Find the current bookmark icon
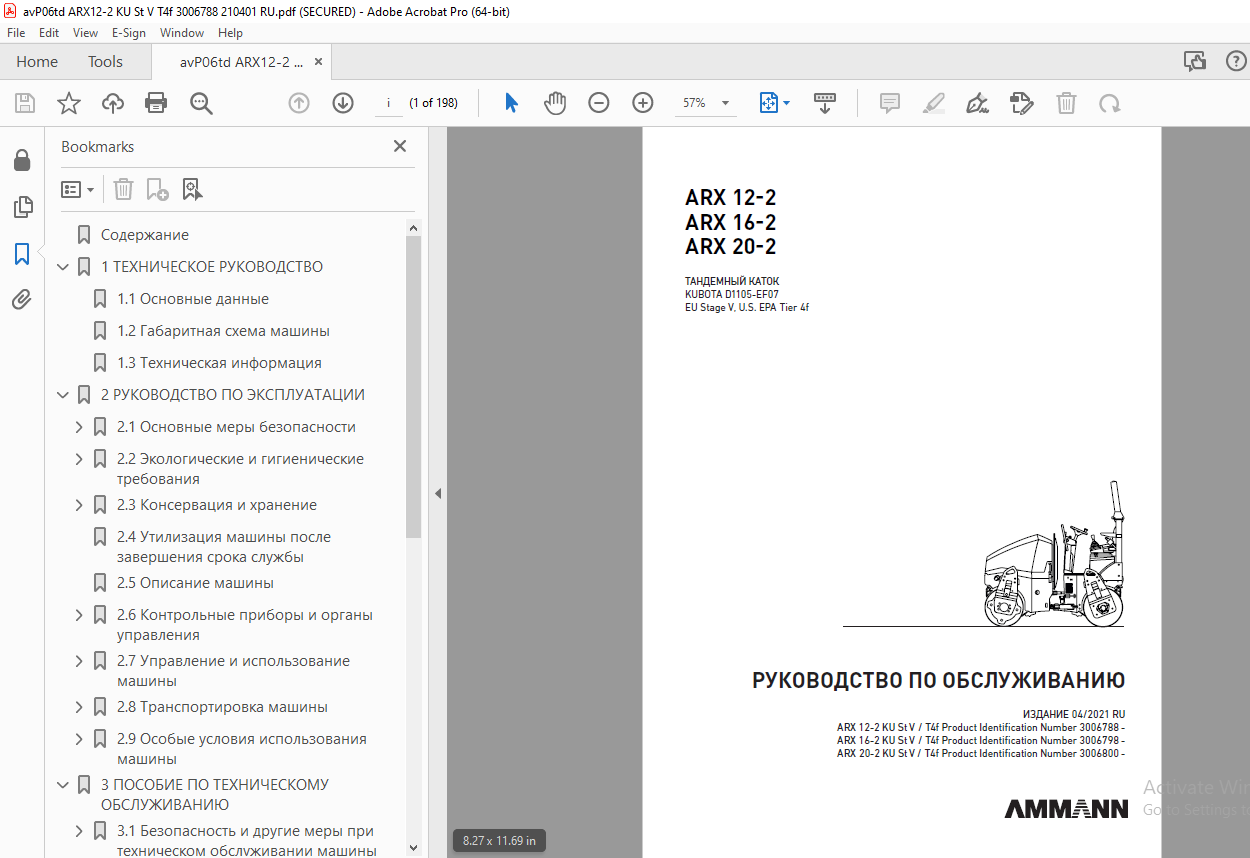The width and height of the screenshot is (1250, 858). (192, 189)
